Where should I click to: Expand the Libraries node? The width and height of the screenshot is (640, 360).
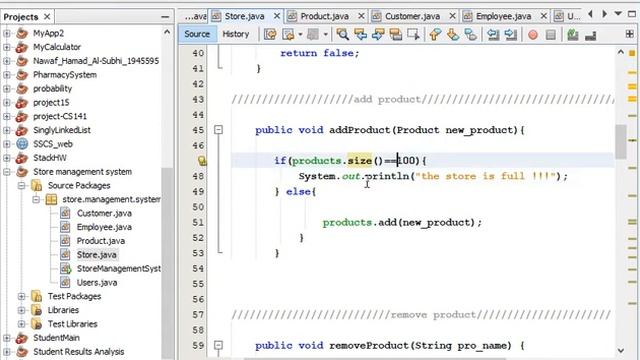click(x=22, y=310)
